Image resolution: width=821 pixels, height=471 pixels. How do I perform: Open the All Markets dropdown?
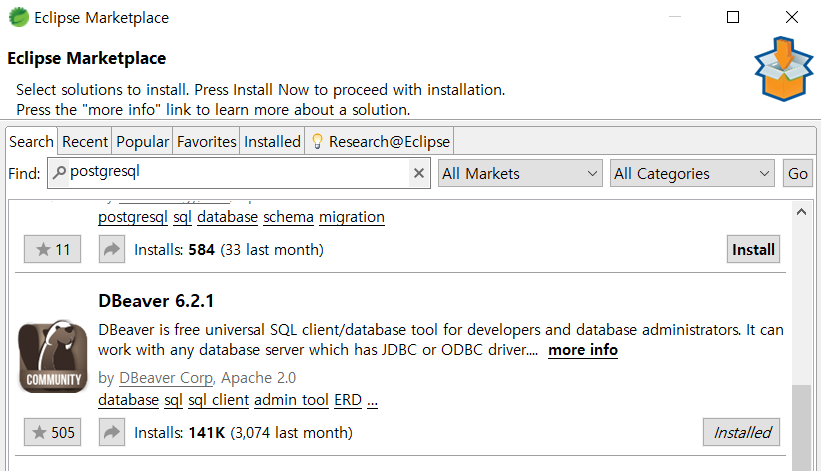pyautogui.click(x=520, y=173)
